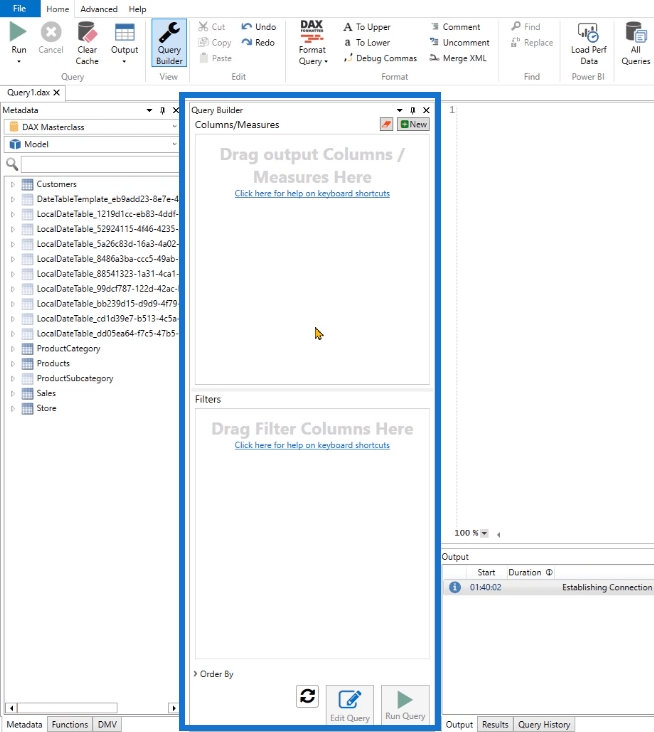
Task: Open Format Query DAX formatter
Action: click(x=312, y=43)
